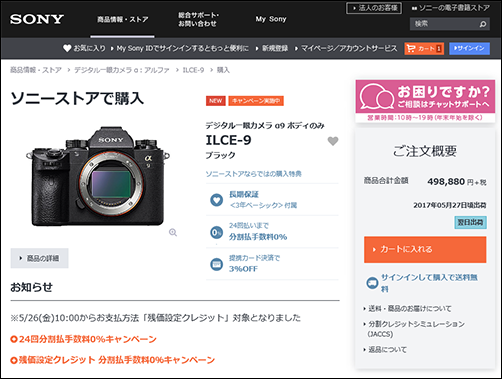Open ソニーの電子書籍ストア link
This screenshot has width=502, height=379.
point(451,8)
